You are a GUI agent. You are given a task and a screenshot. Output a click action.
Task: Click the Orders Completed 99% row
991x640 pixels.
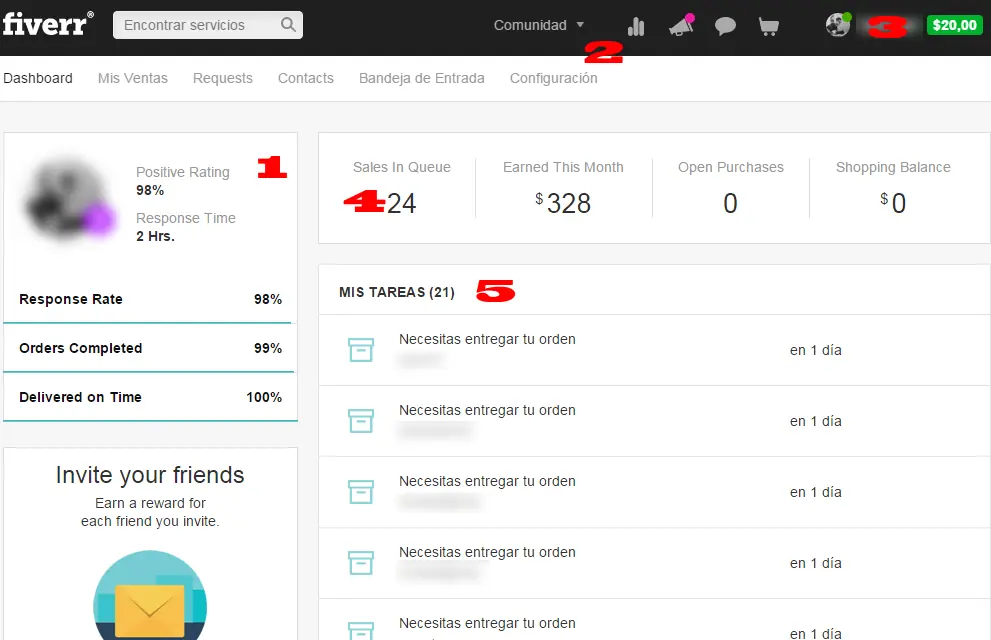150,348
